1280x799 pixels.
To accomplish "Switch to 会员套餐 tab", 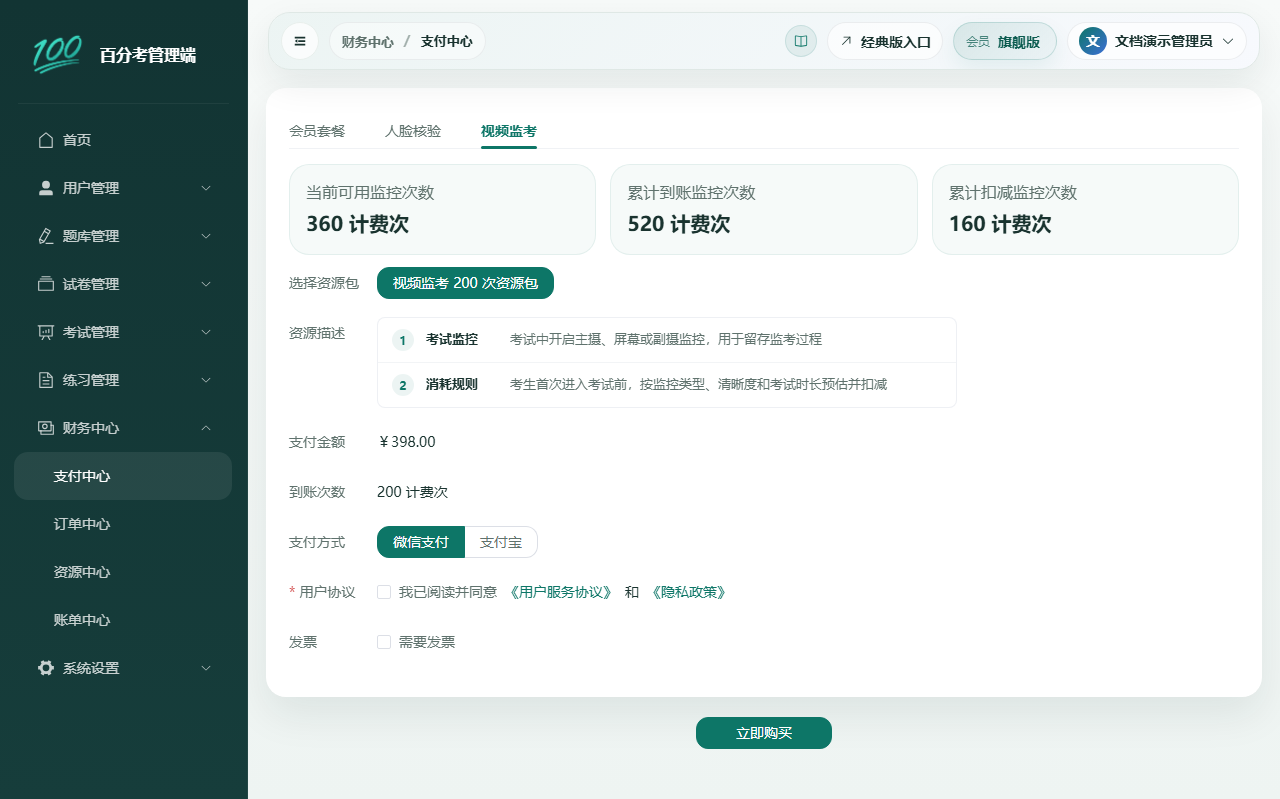I will click(317, 131).
